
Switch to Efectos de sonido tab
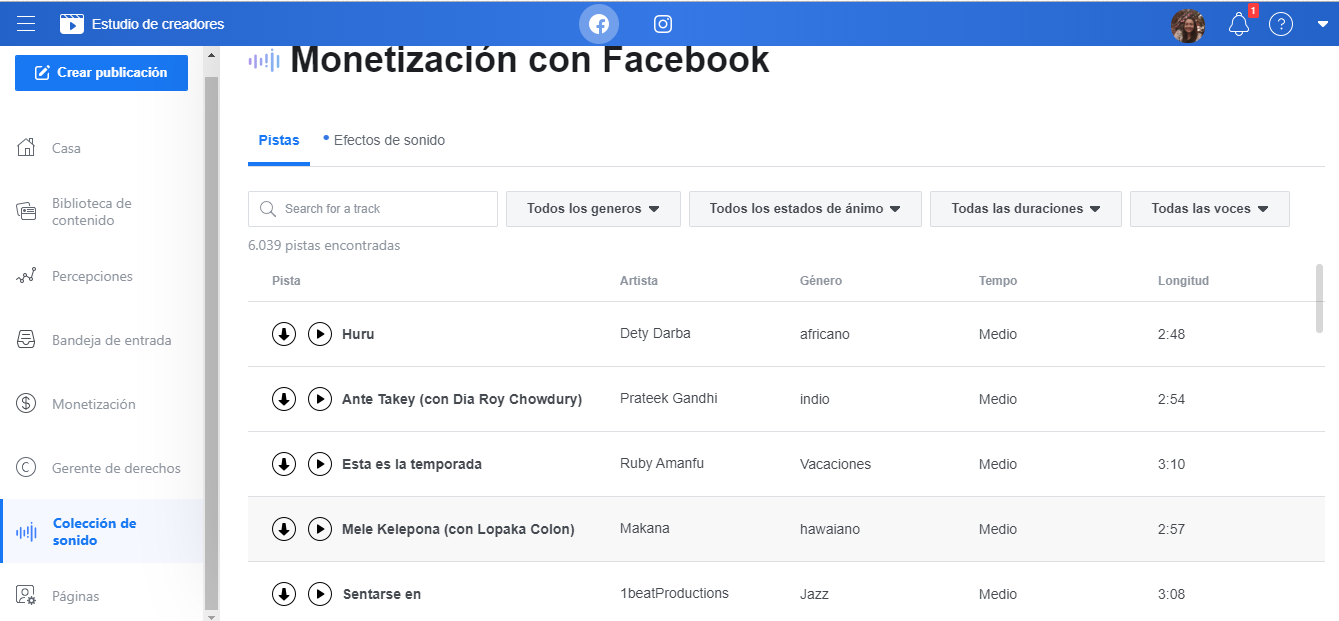click(x=385, y=141)
